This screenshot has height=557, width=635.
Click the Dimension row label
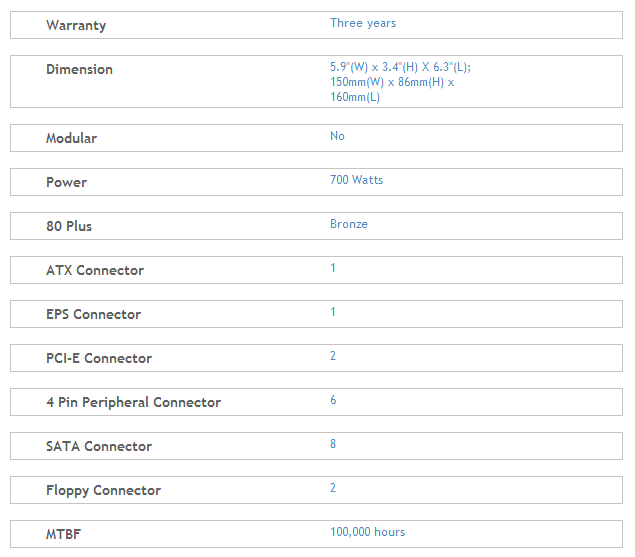click(x=79, y=69)
